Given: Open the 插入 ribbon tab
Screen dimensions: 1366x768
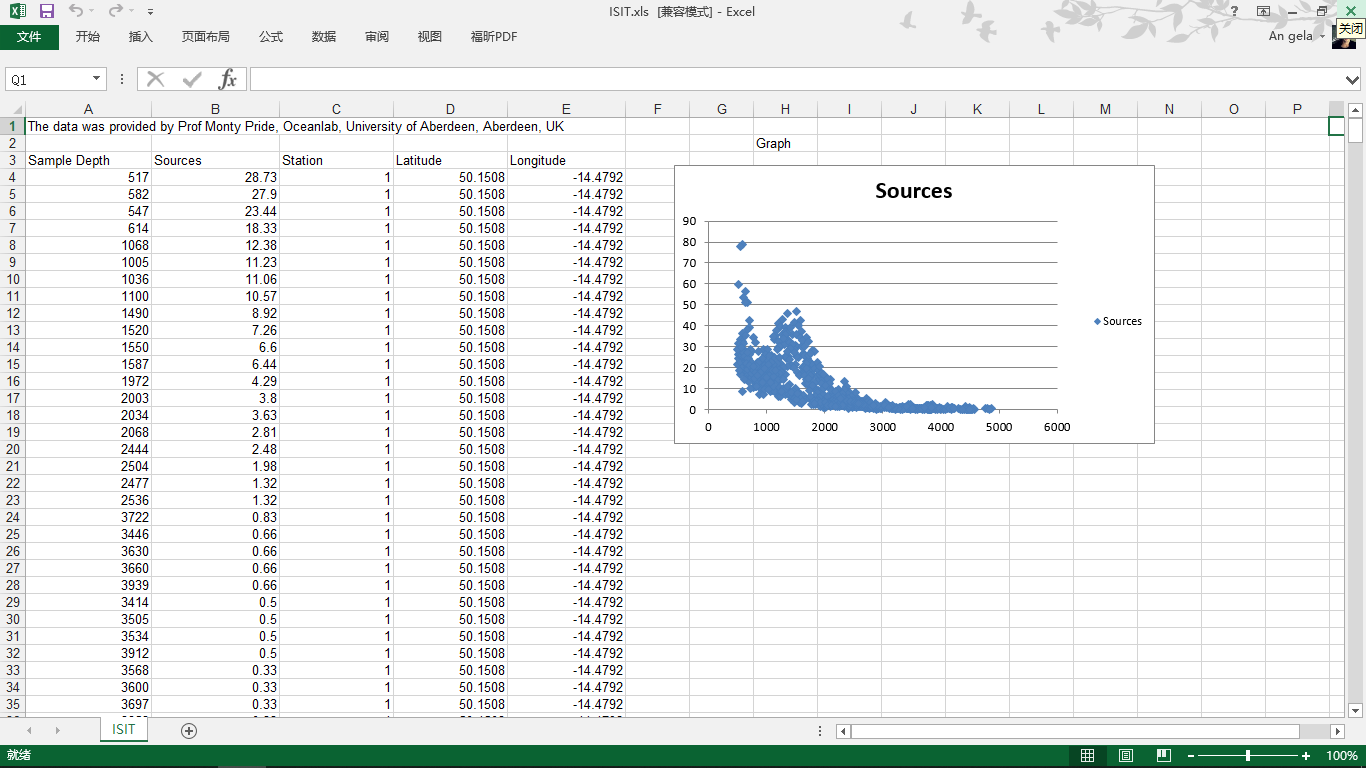Looking at the screenshot, I should (x=141, y=37).
